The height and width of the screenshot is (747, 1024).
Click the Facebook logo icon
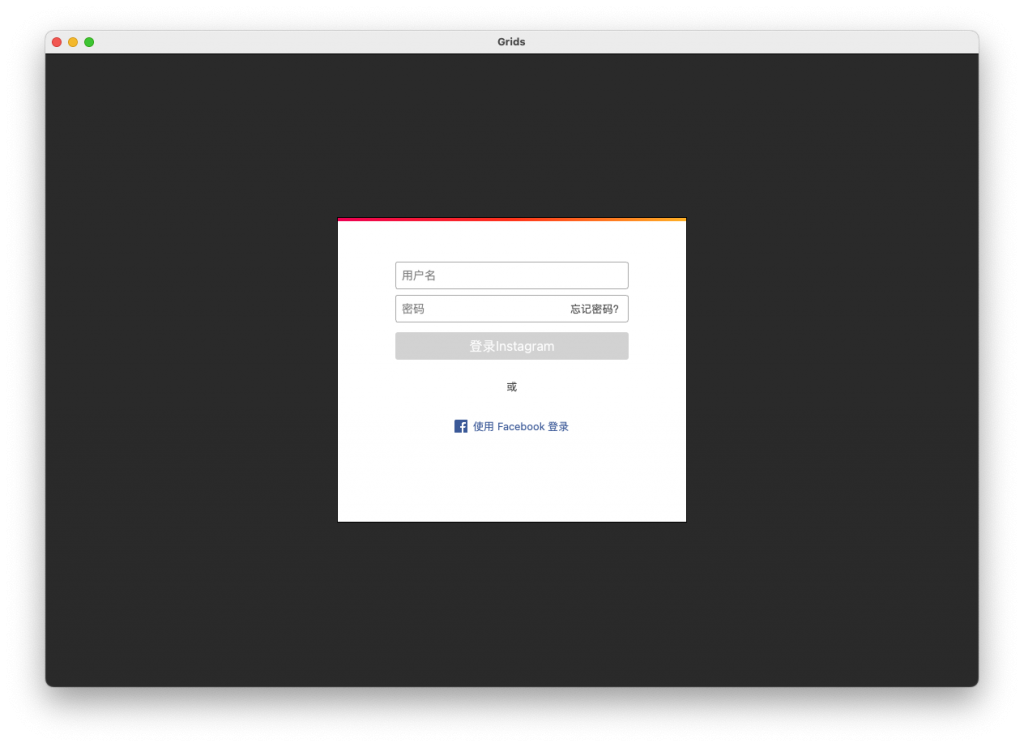tap(460, 426)
